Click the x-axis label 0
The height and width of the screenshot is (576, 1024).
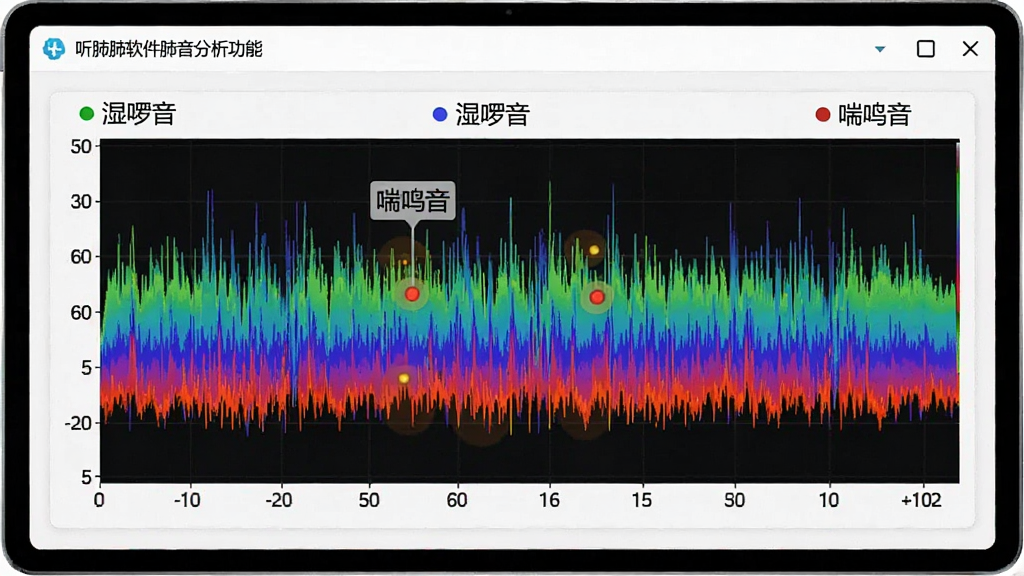point(99,500)
